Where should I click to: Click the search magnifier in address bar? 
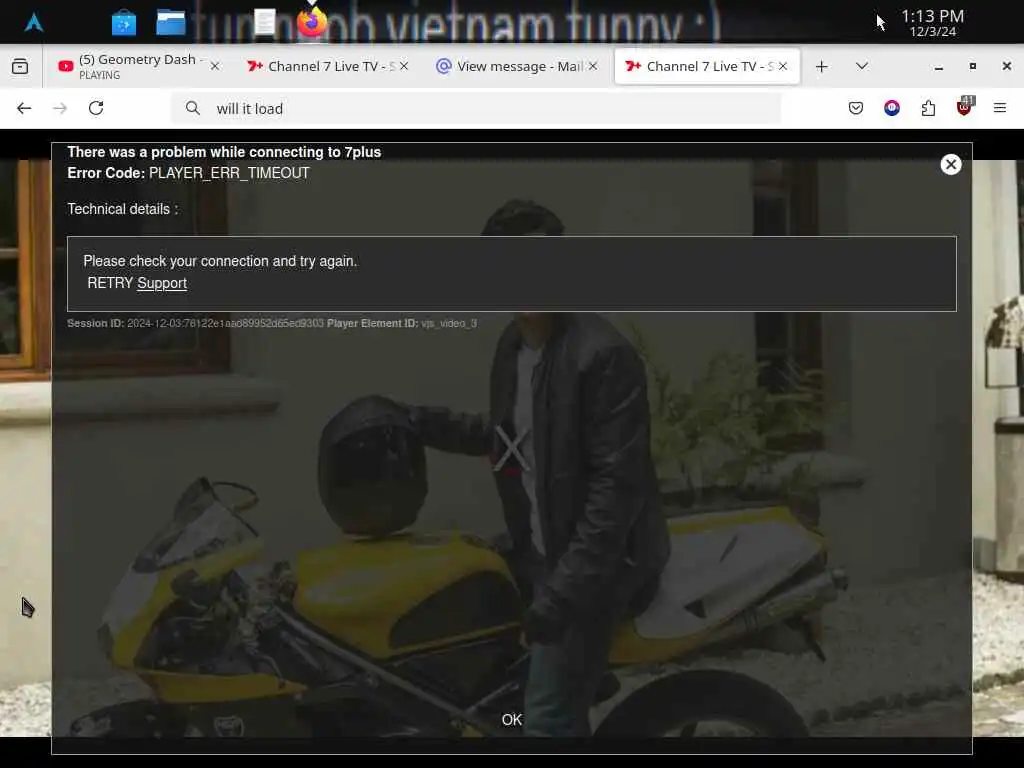click(x=193, y=108)
